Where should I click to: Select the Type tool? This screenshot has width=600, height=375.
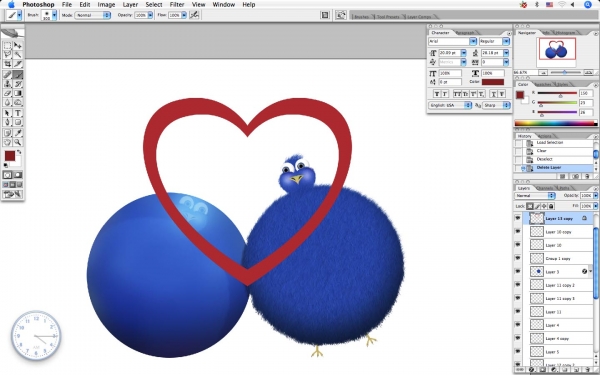[18, 113]
